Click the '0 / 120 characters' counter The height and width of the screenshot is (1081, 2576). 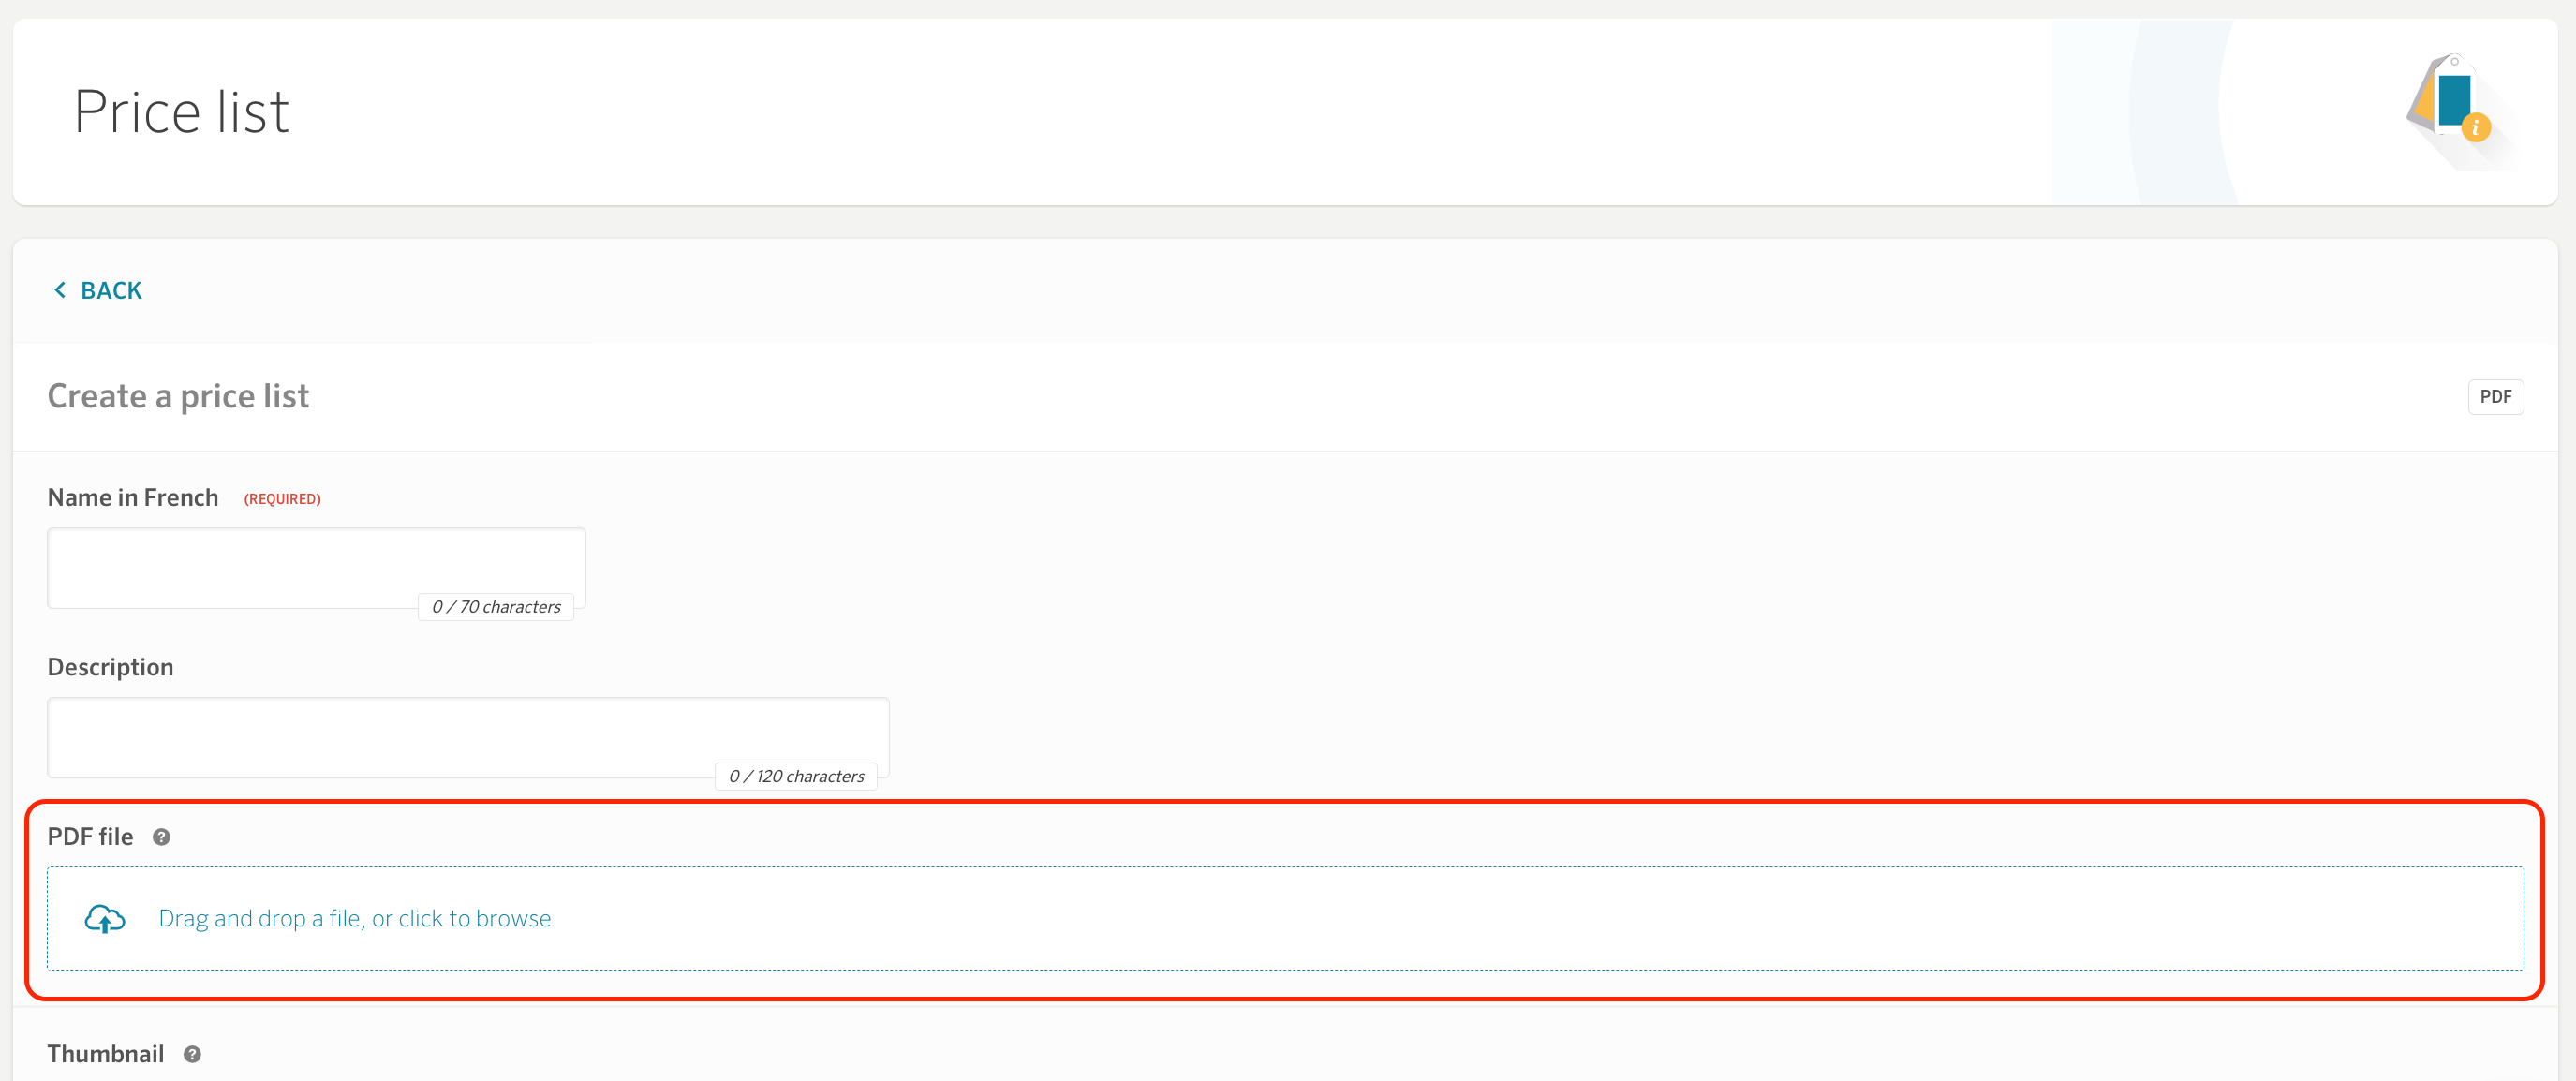796,776
